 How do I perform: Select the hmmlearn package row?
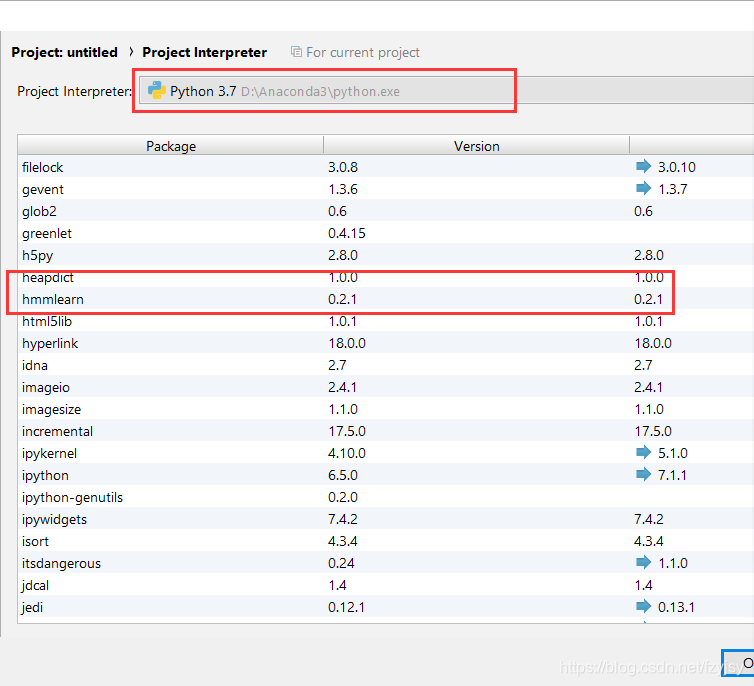click(x=386, y=299)
